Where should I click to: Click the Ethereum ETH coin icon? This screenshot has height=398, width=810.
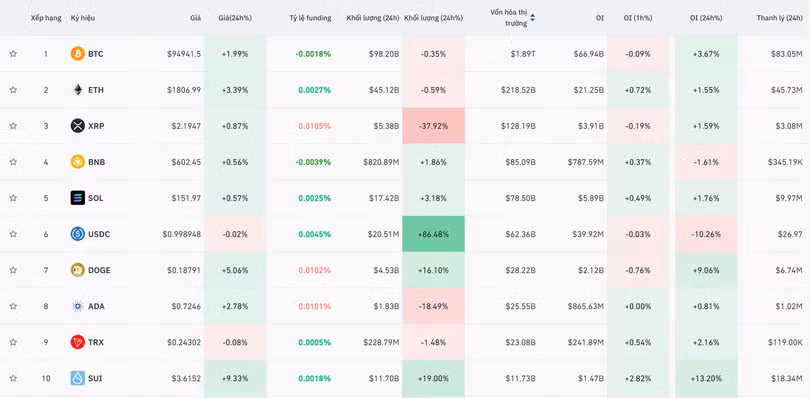pos(77,90)
